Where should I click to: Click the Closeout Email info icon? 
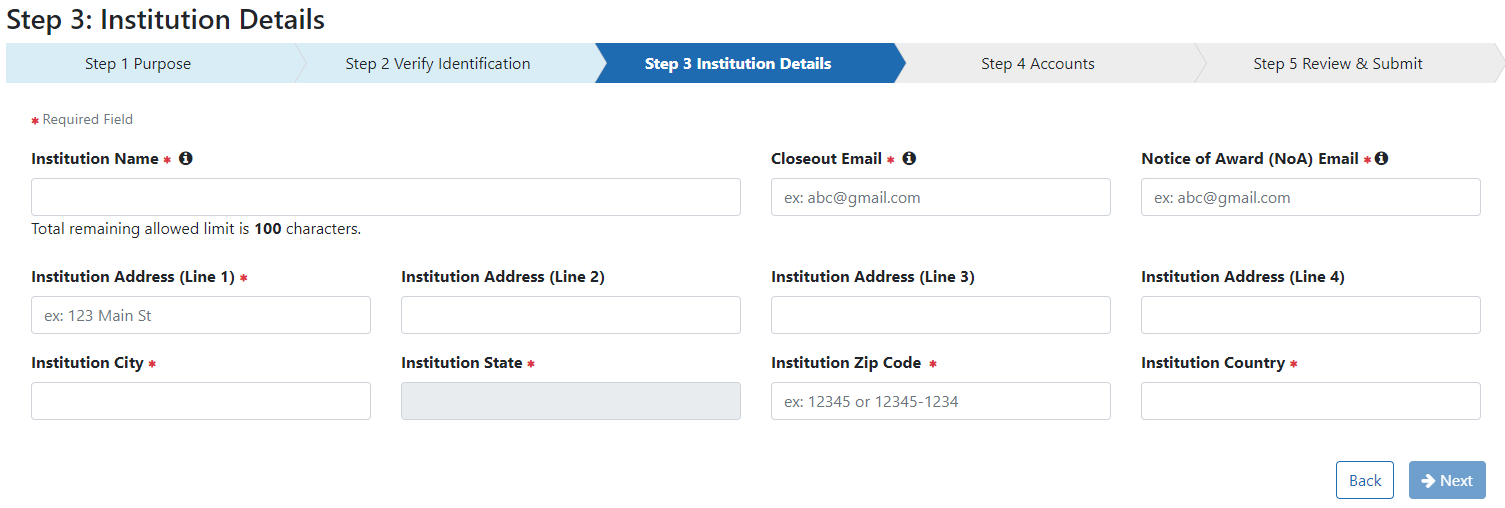pos(909,158)
